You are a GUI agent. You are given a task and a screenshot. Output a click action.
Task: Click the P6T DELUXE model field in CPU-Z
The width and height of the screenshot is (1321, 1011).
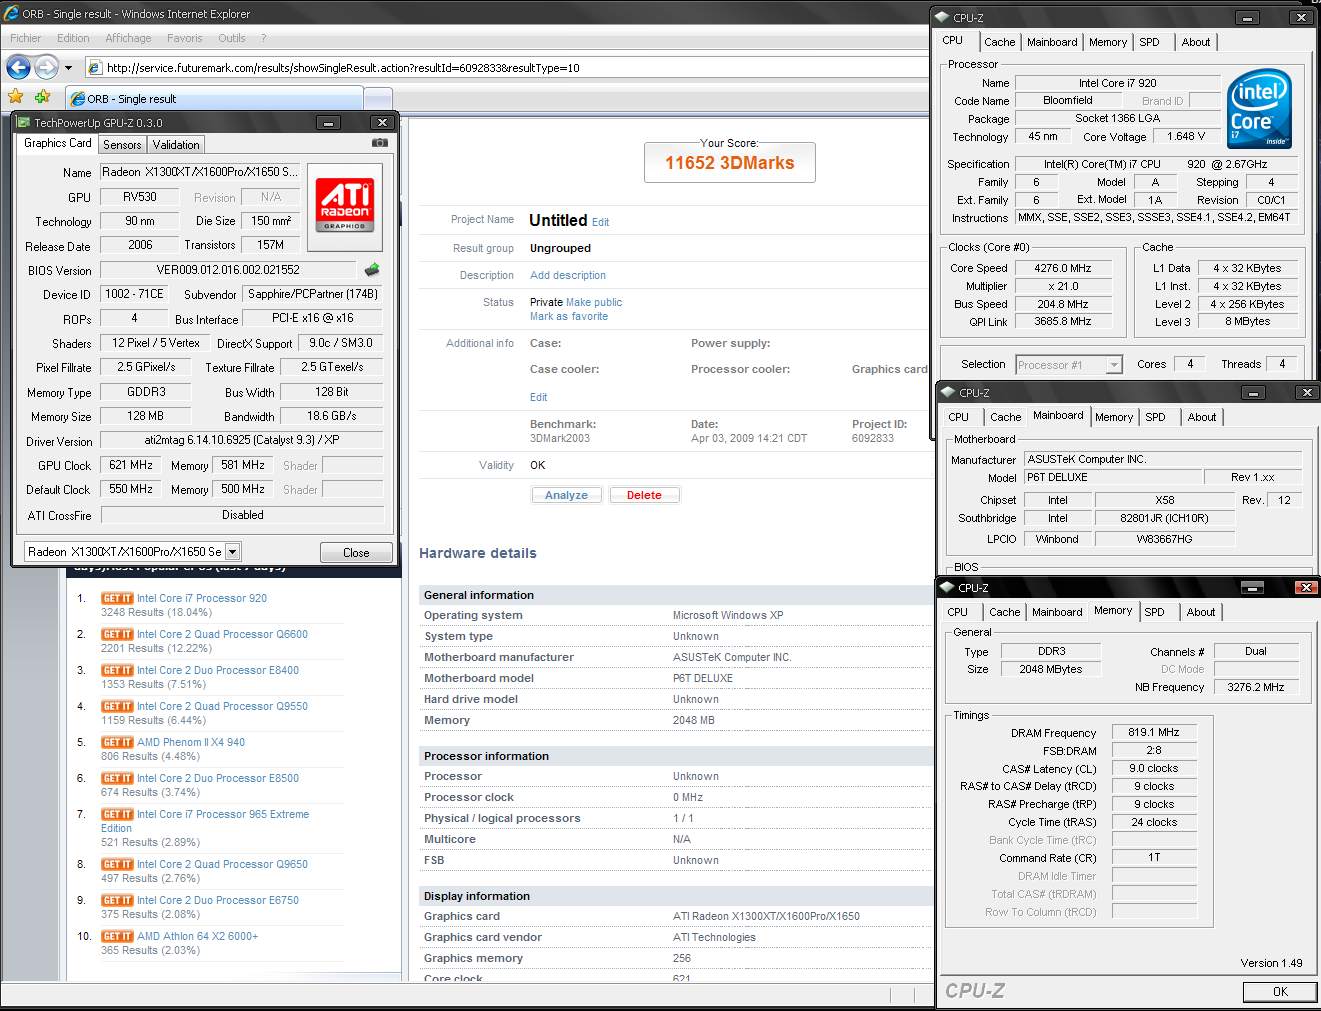1112,477
